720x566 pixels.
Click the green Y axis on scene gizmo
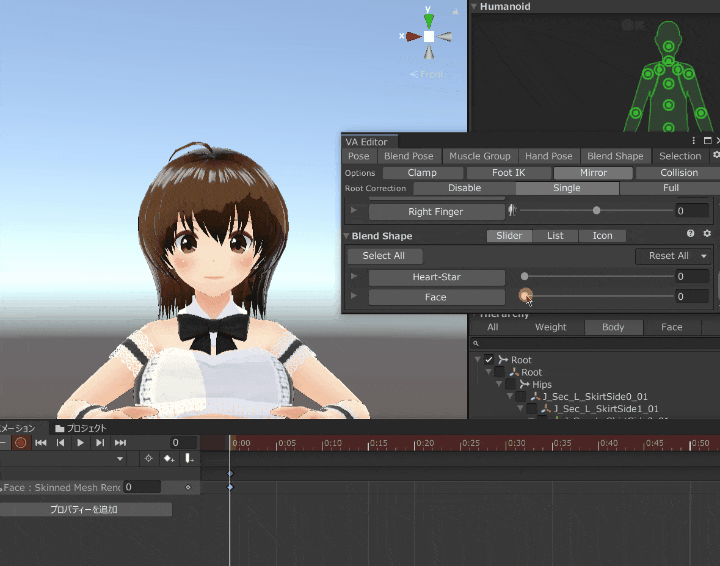(429, 19)
